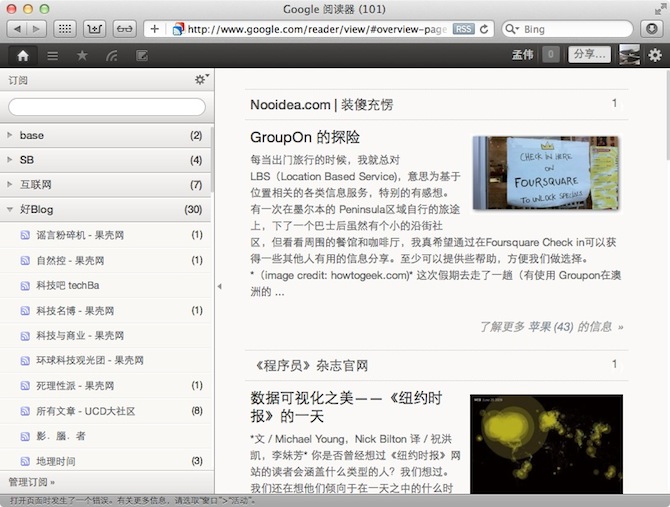The height and width of the screenshot is (507, 670).
Task: Show starred items with the star icon
Action: pyautogui.click(x=82, y=56)
